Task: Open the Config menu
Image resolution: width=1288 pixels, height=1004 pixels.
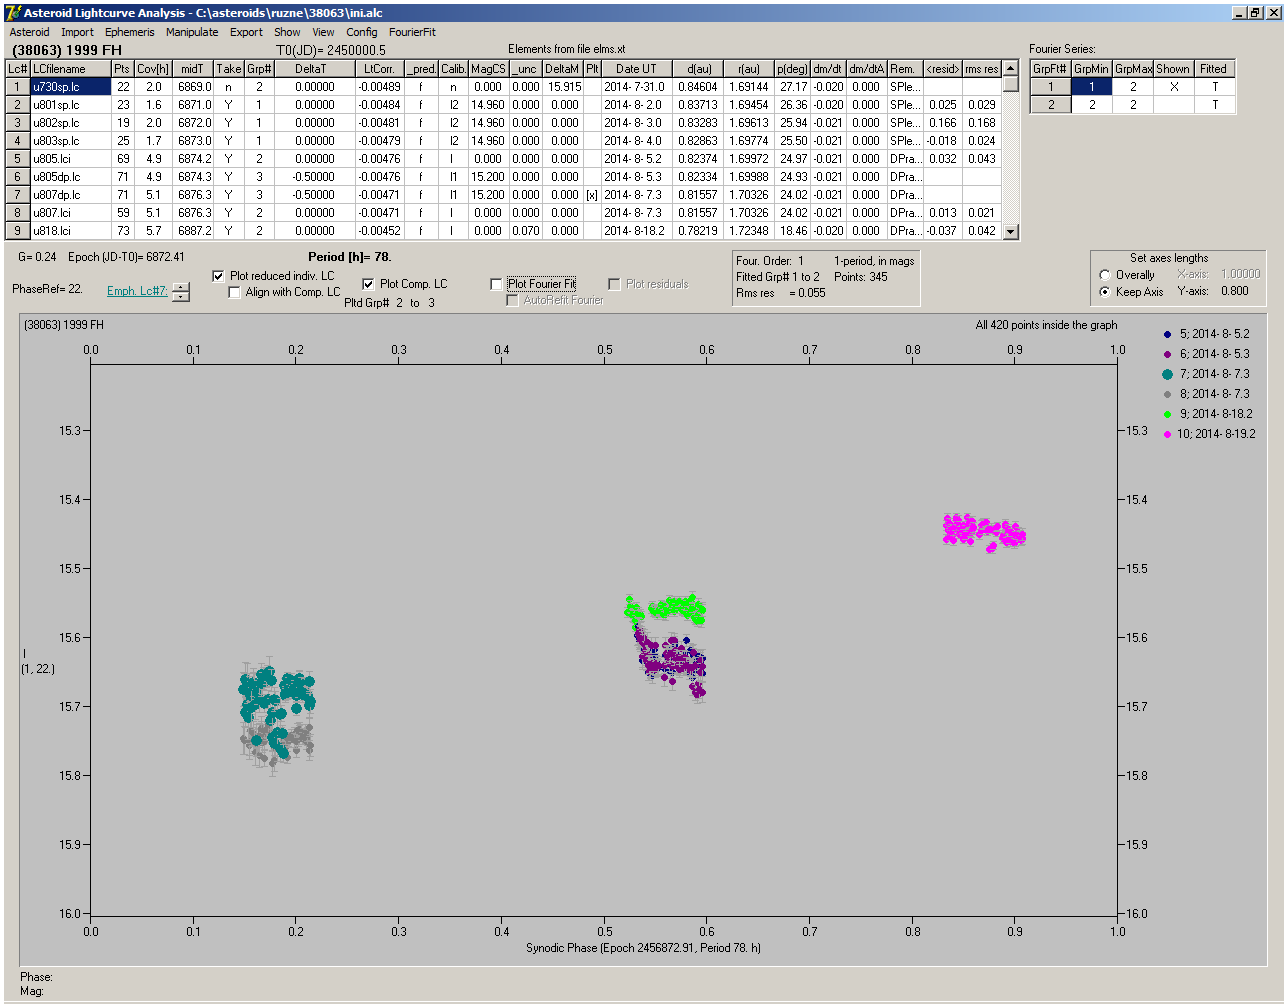Action: pyautogui.click(x=362, y=32)
